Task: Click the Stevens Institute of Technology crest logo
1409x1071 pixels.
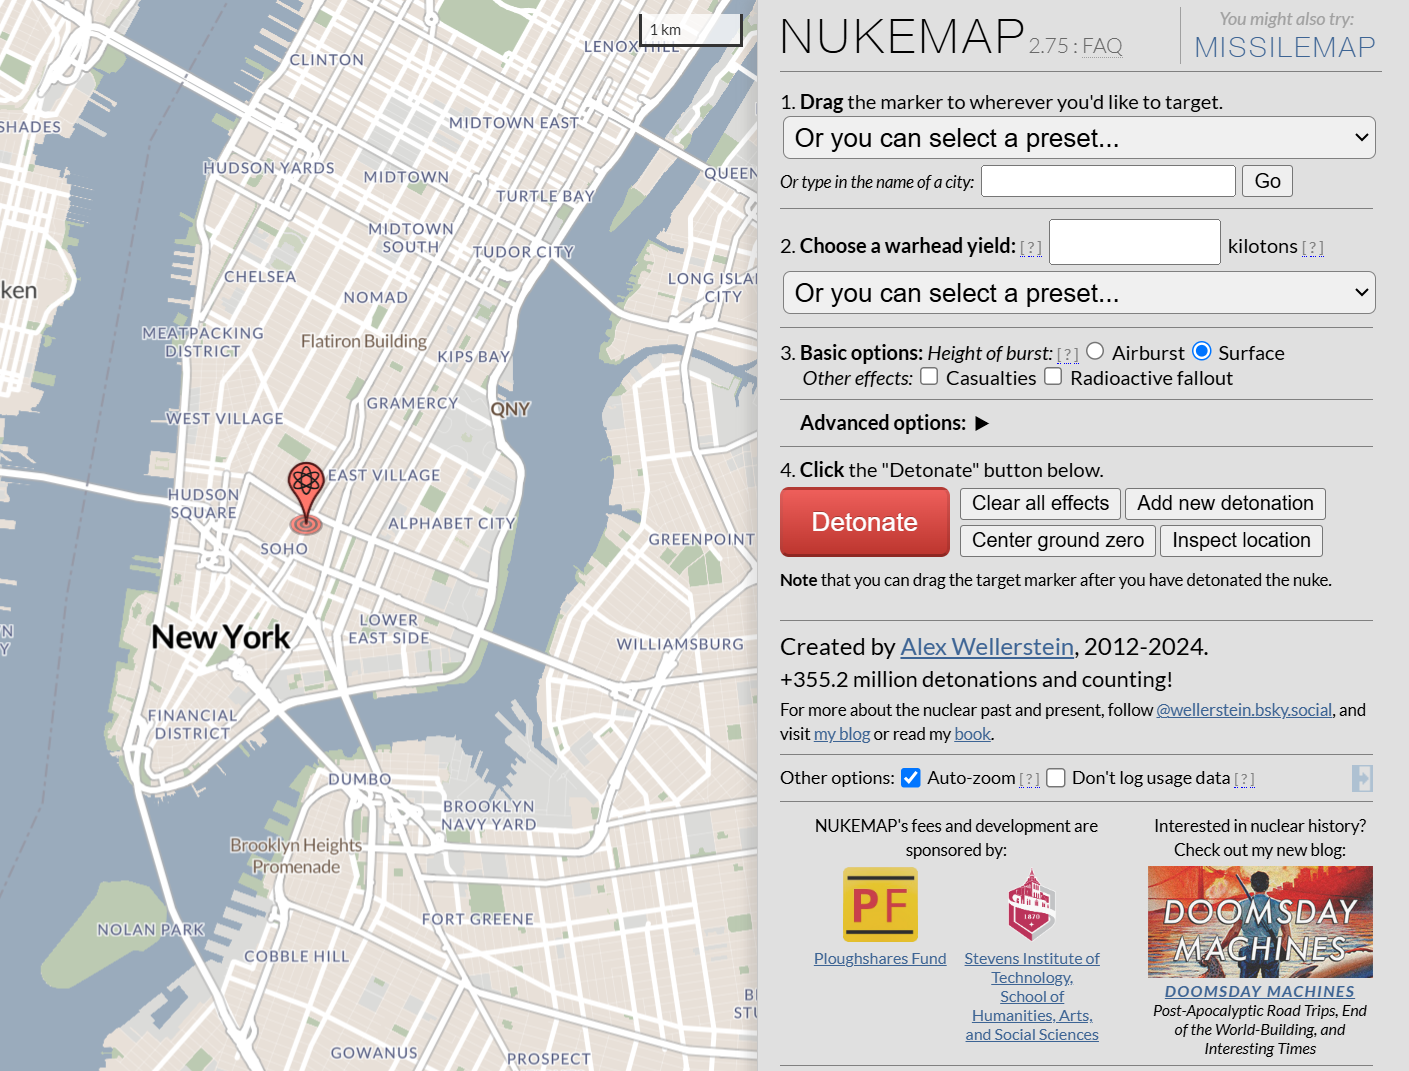Action: coord(1031,905)
